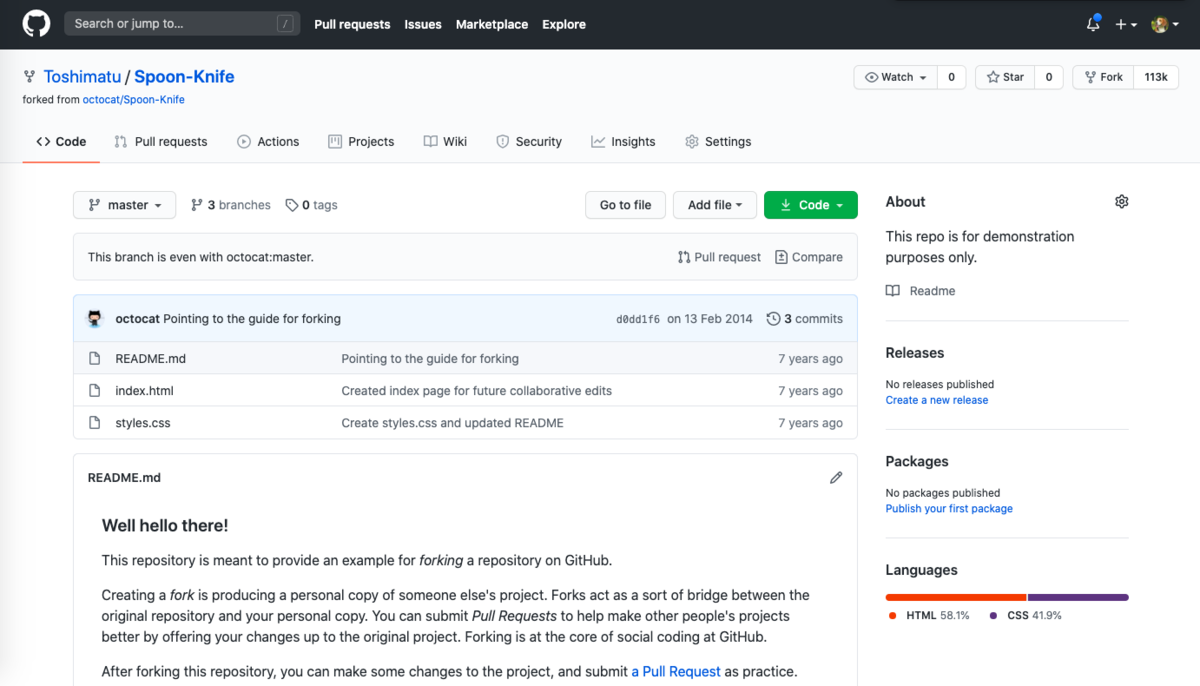Image resolution: width=1200 pixels, height=686 pixels.
Task: Click Publish your first package
Action: 949,509
